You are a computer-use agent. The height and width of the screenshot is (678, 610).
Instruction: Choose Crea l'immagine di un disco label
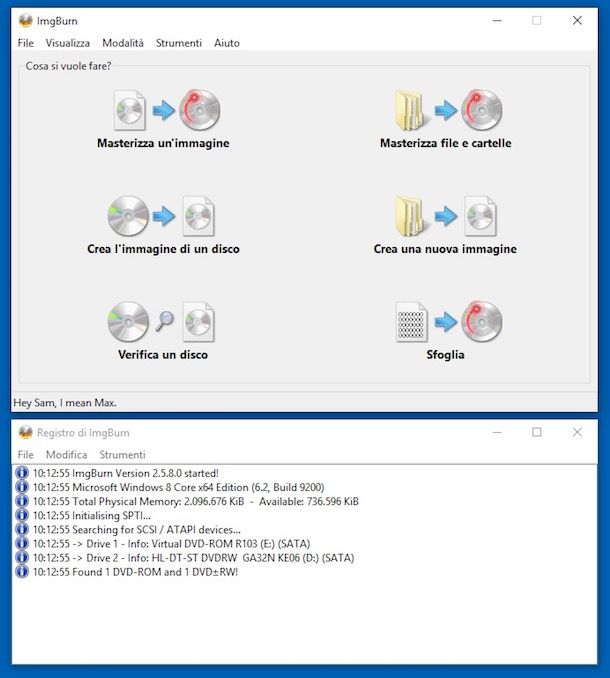[163, 249]
